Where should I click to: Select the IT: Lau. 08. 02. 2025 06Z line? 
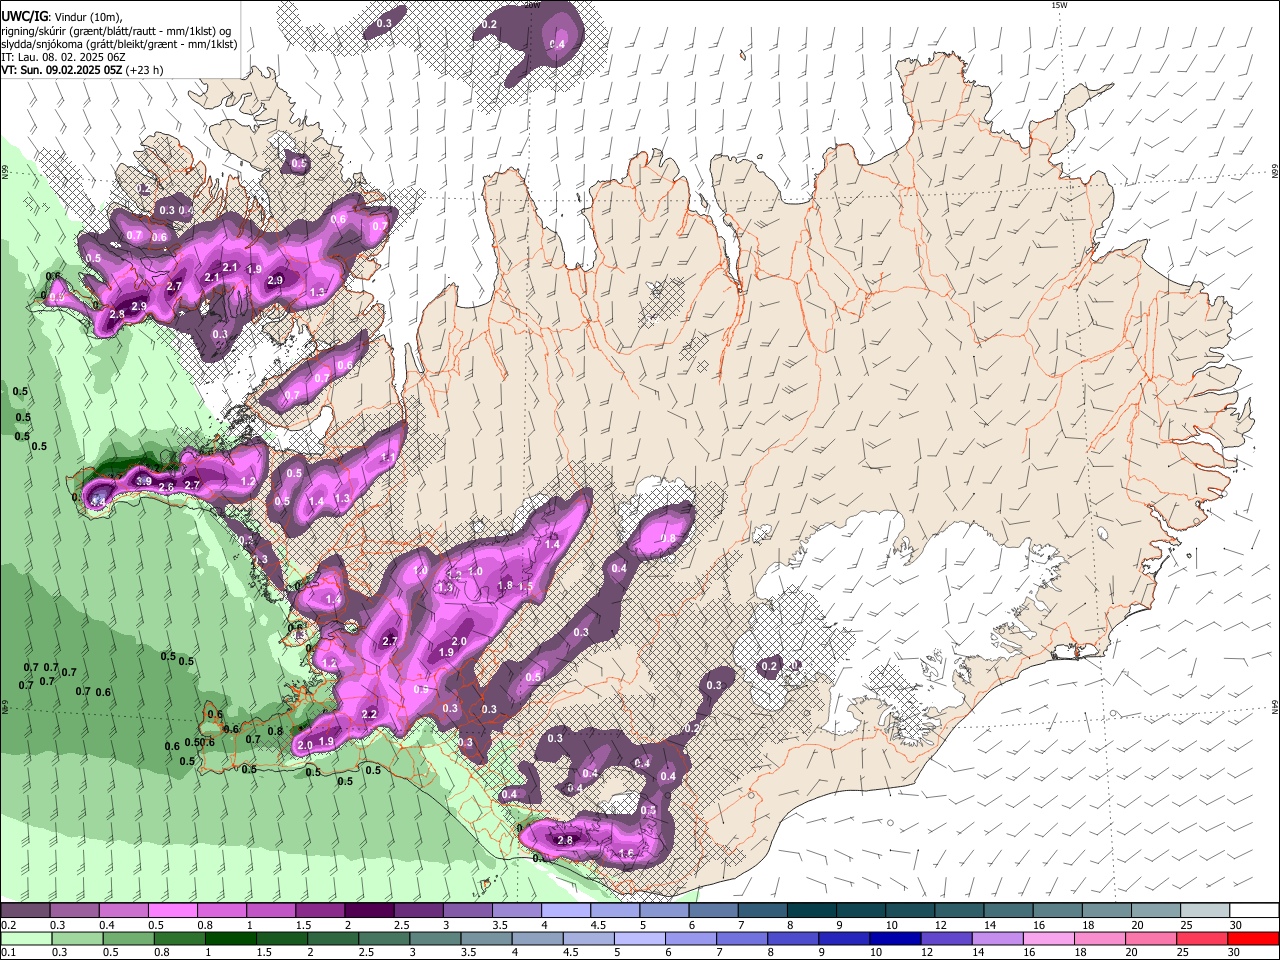(63, 57)
